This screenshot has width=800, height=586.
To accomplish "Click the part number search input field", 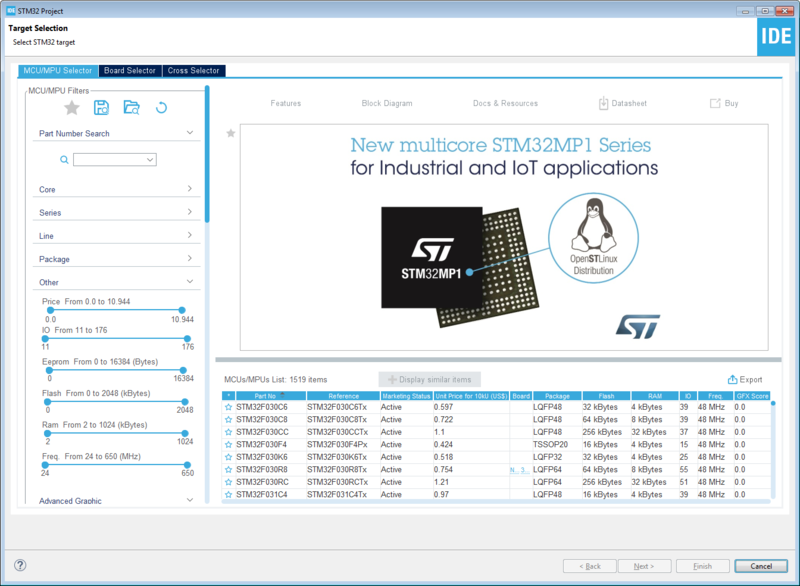I will 116,159.
